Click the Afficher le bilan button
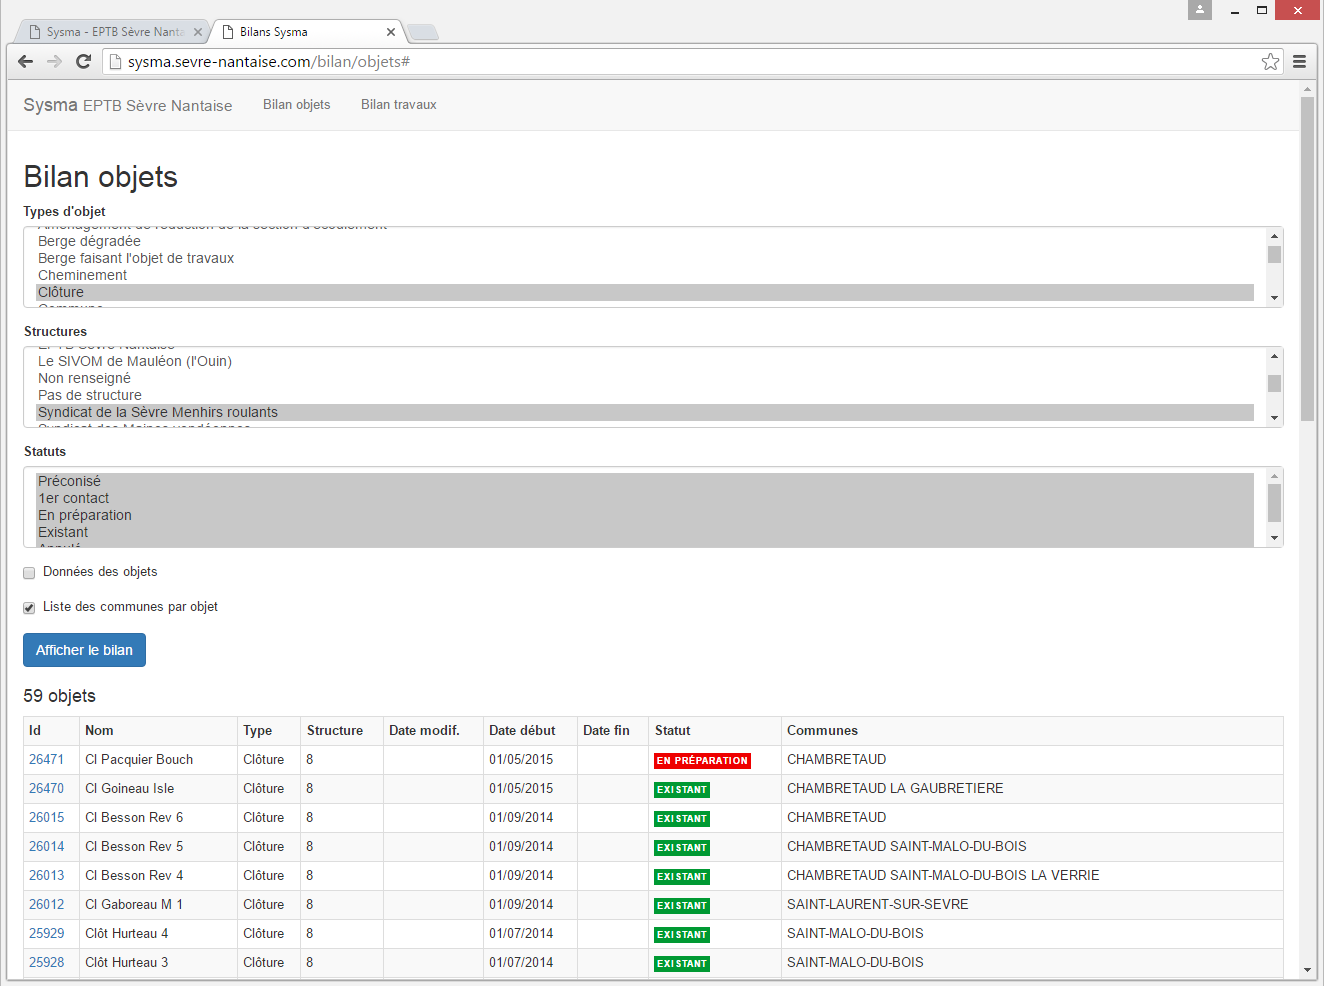 coord(84,650)
